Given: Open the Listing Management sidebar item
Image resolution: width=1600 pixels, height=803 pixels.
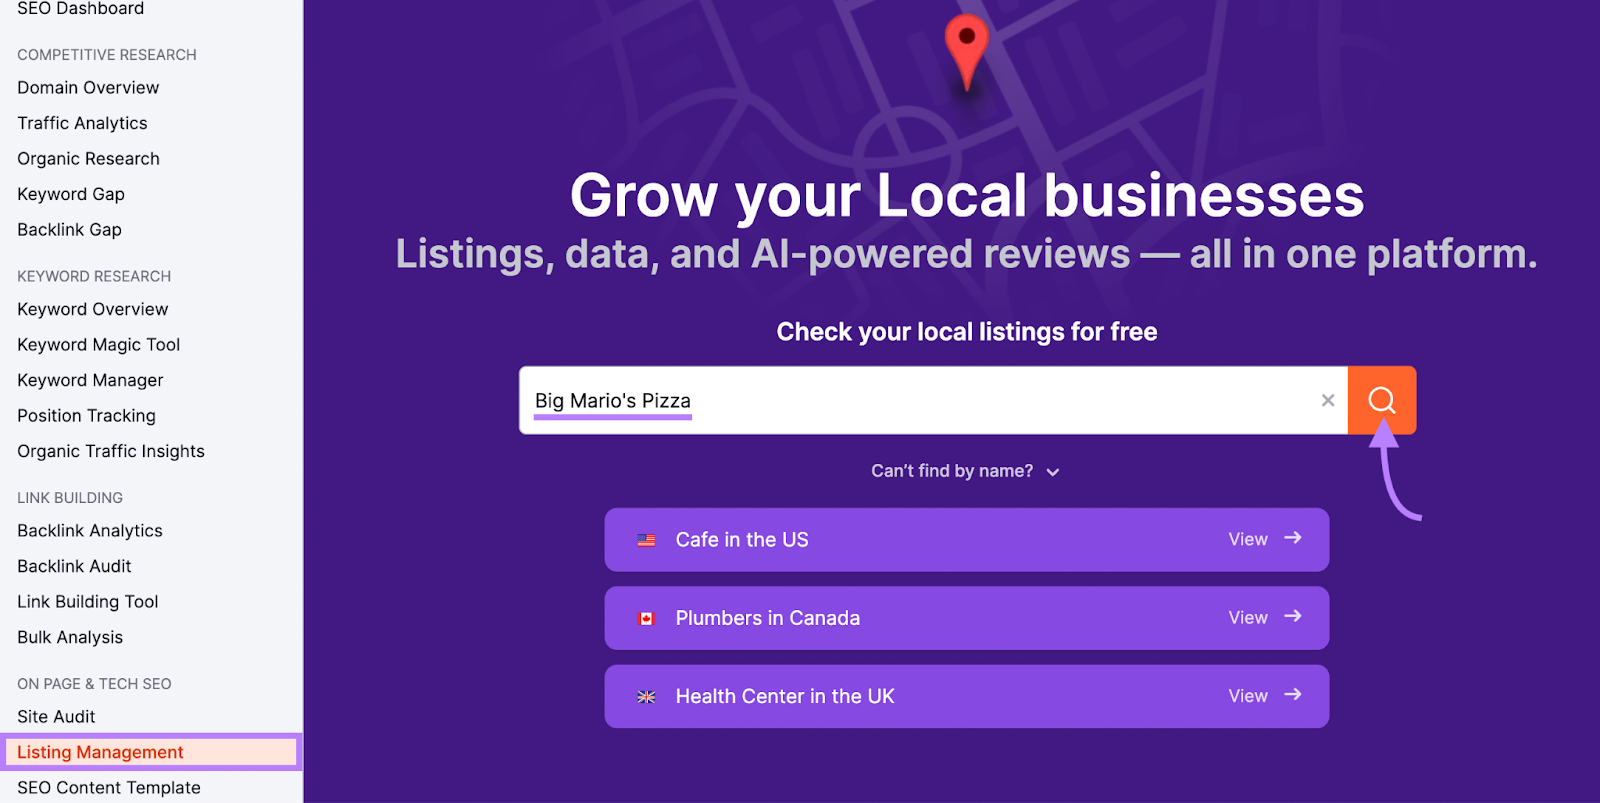Looking at the screenshot, I should pos(99,751).
